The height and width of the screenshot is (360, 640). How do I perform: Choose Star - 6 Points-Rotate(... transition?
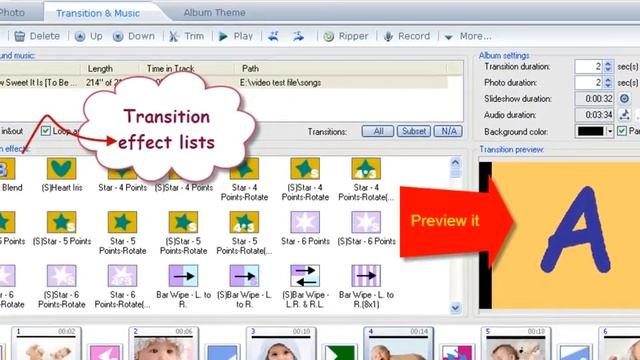coord(122,287)
